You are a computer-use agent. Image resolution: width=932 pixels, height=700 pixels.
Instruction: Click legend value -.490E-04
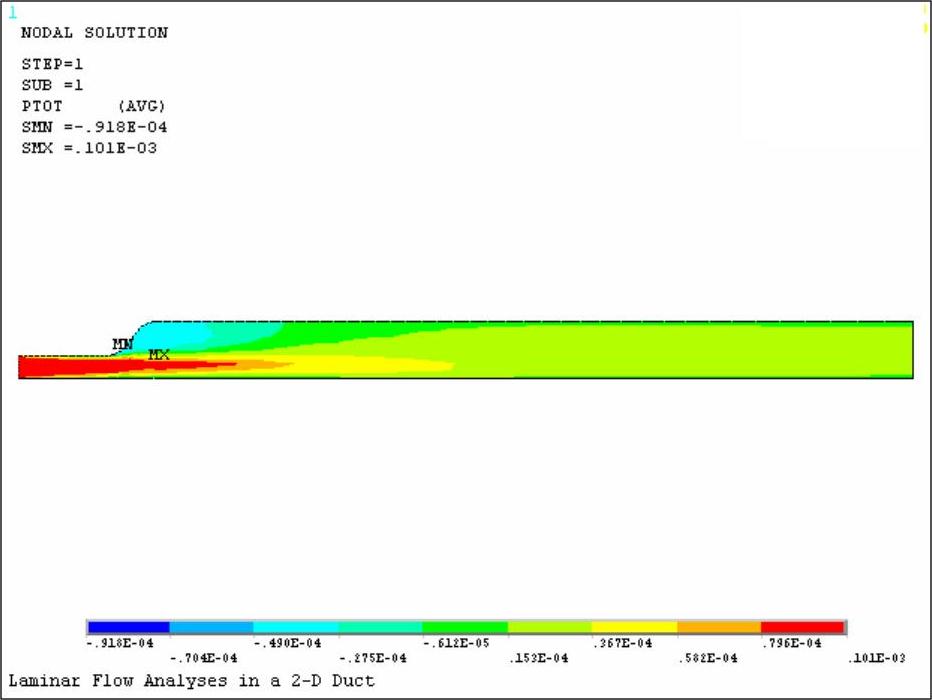288,643
